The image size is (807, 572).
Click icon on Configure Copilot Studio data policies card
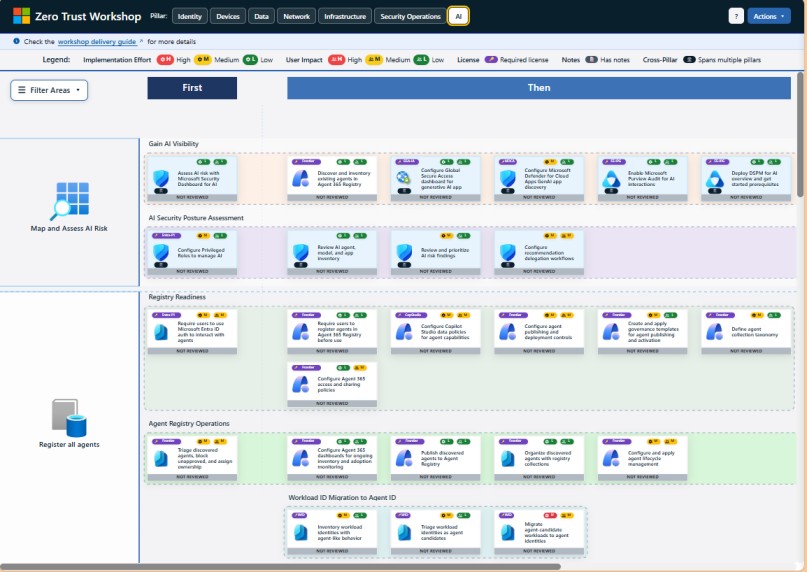click(x=404, y=332)
